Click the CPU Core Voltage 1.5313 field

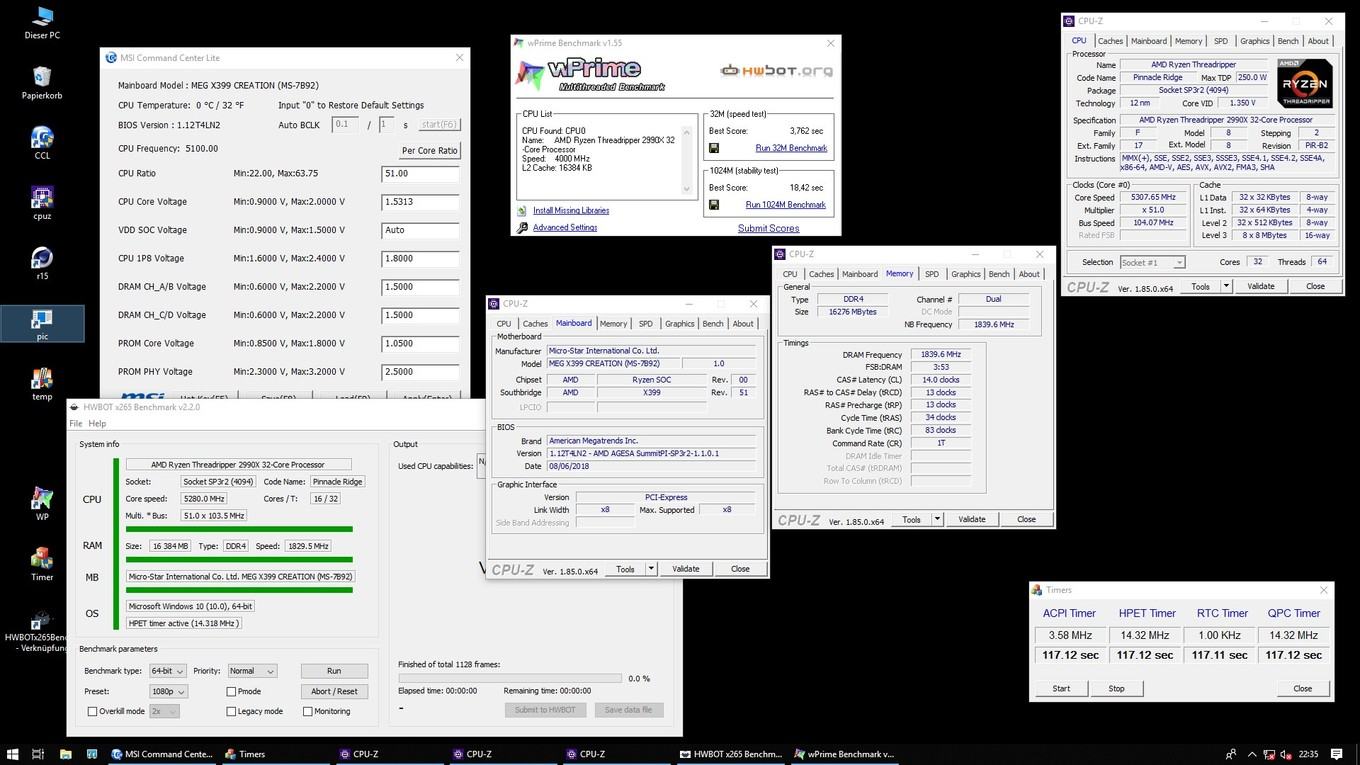[420, 201]
